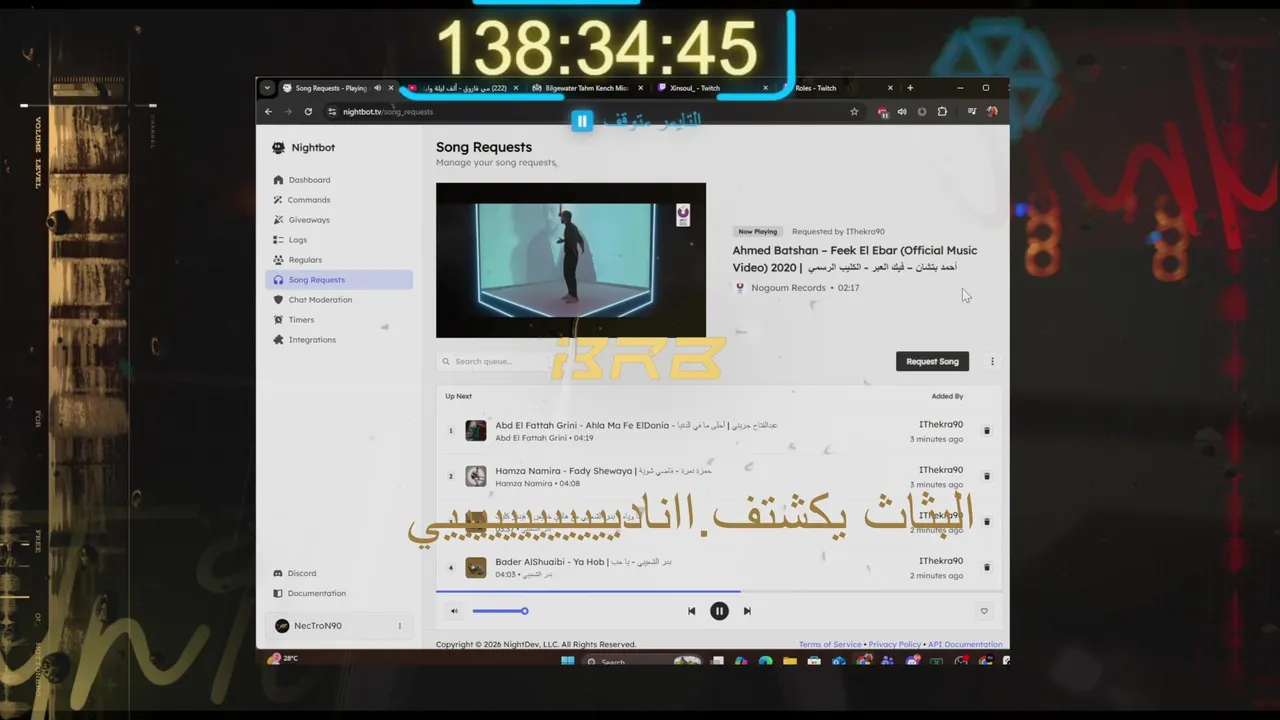Go back in browser history
The image size is (1280, 720).
click(x=268, y=112)
